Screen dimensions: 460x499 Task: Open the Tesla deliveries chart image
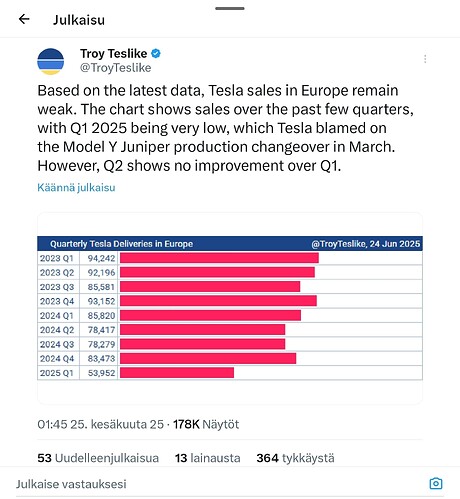tap(230, 308)
